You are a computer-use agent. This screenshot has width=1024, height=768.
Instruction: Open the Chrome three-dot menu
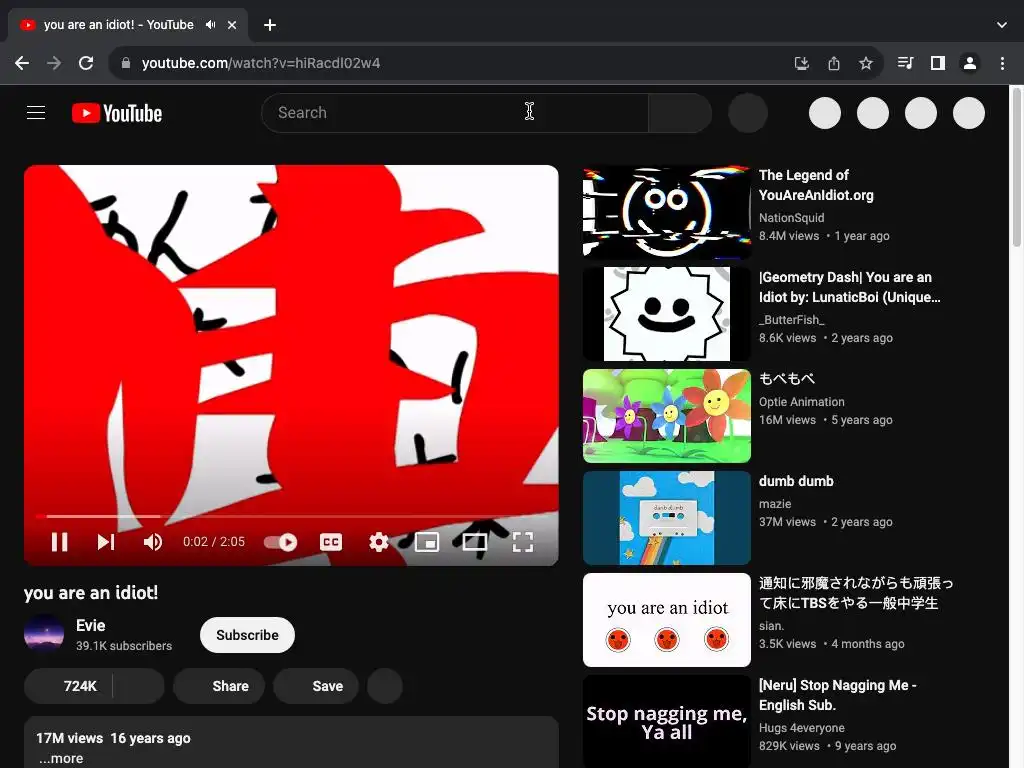1002,63
